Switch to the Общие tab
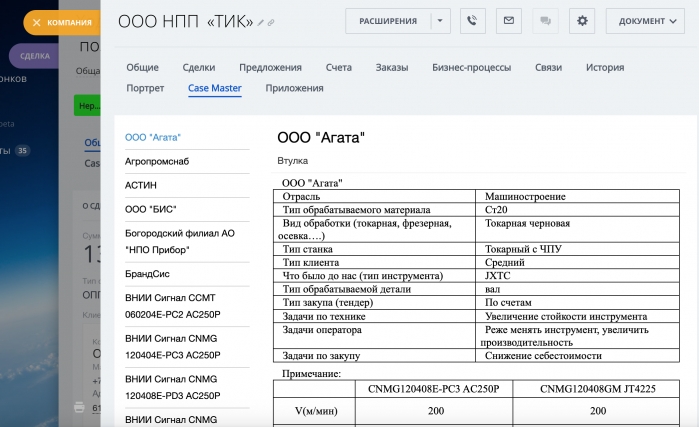The height and width of the screenshot is (427, 699). click(142, 67)
